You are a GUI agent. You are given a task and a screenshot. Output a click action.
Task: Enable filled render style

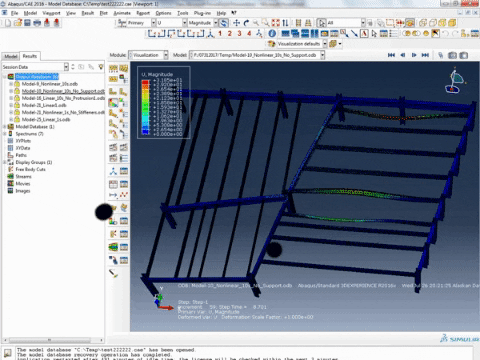(x=442, y=23)
